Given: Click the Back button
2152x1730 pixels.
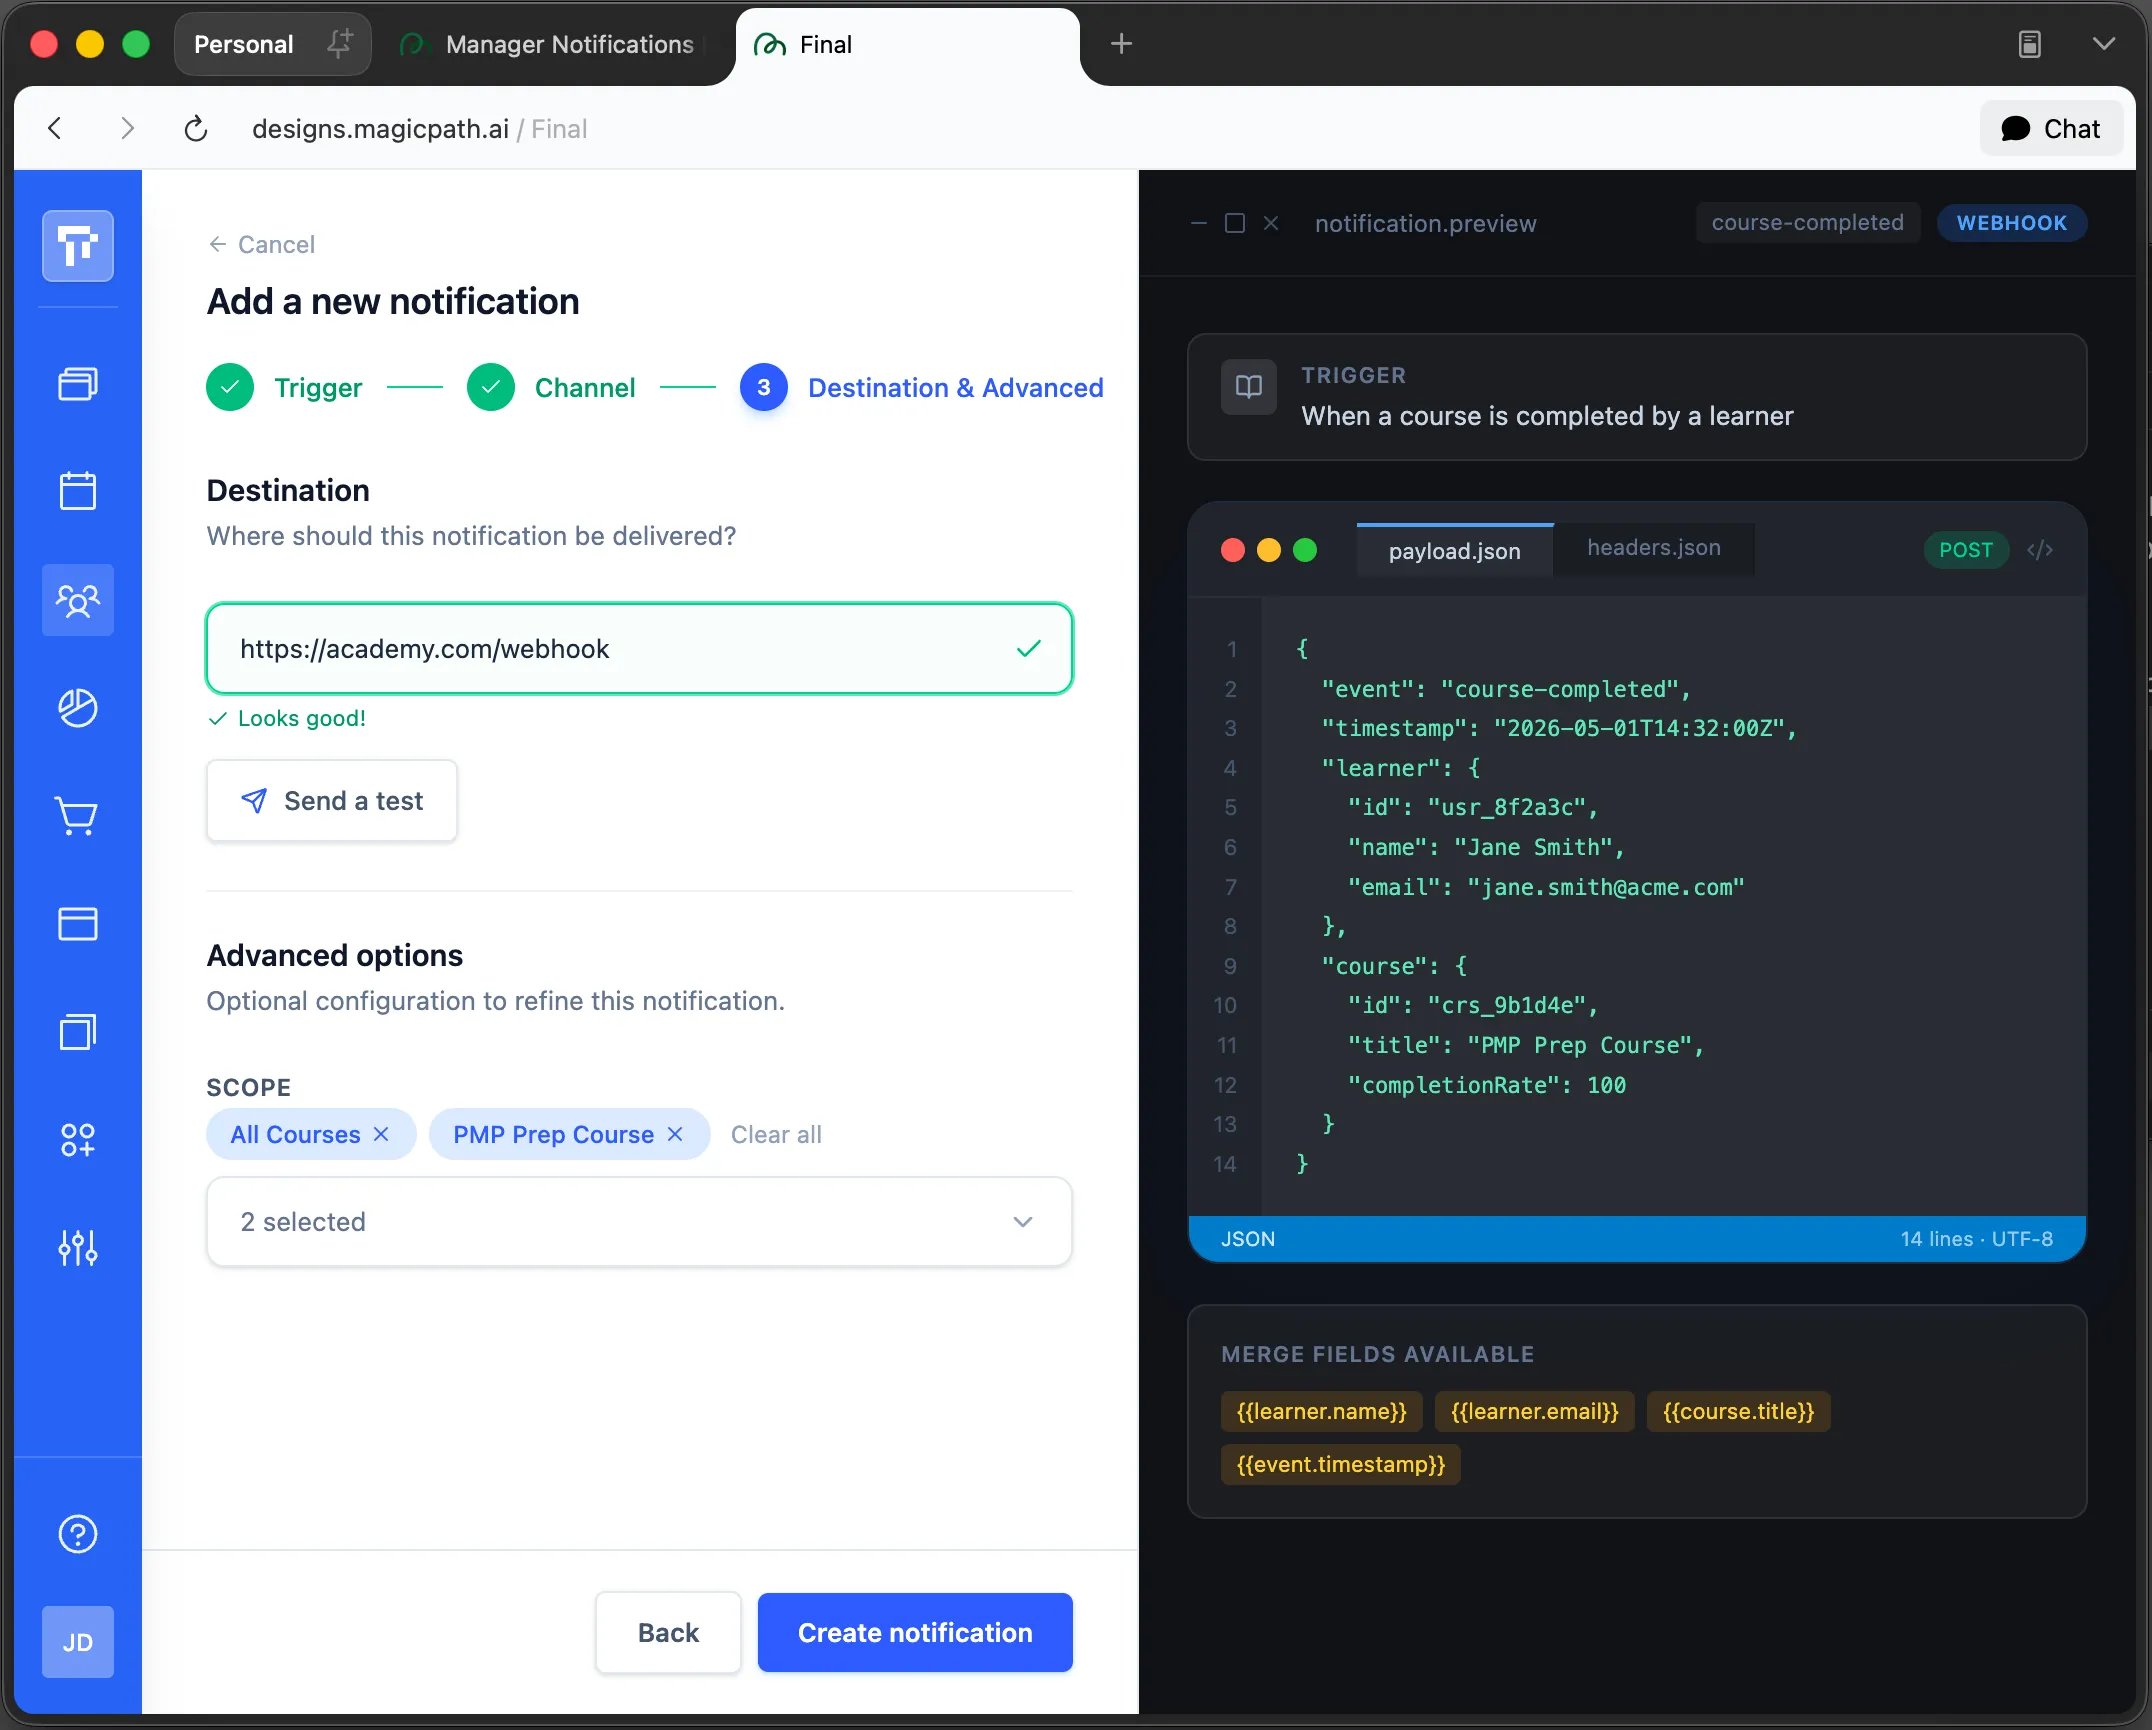Looking at the screenshot, I should 668,1632.
